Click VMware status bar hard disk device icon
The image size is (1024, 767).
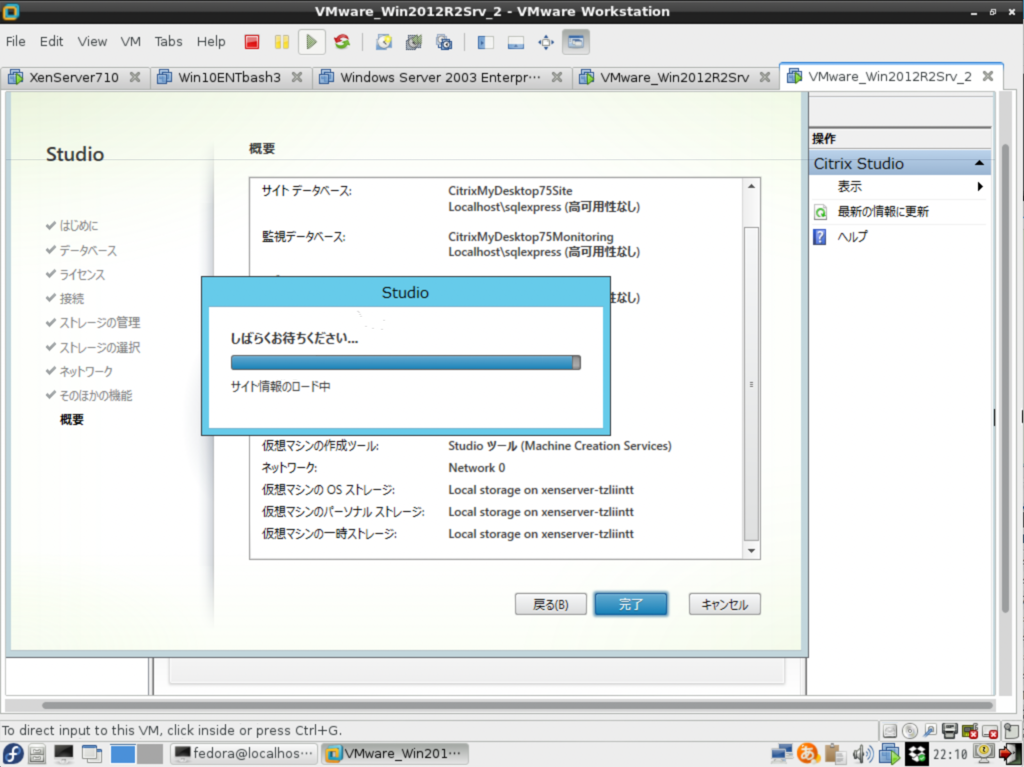coord(889,730)
